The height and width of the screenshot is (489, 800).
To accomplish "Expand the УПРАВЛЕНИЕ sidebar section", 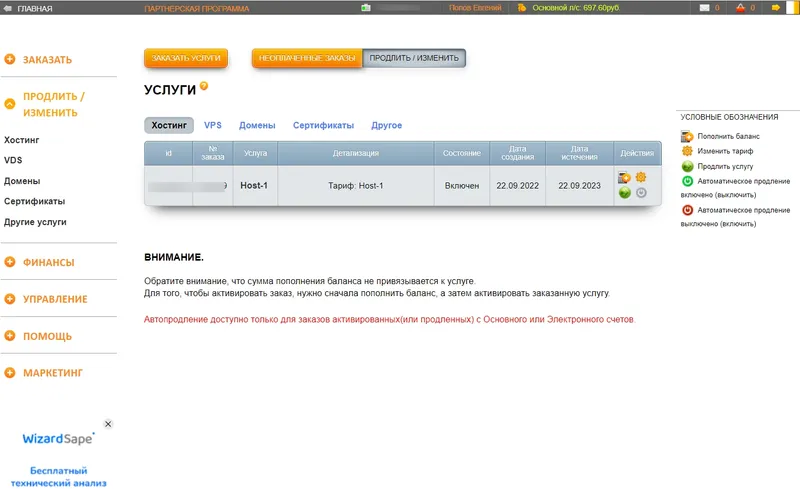I will (x=55, y=299).
